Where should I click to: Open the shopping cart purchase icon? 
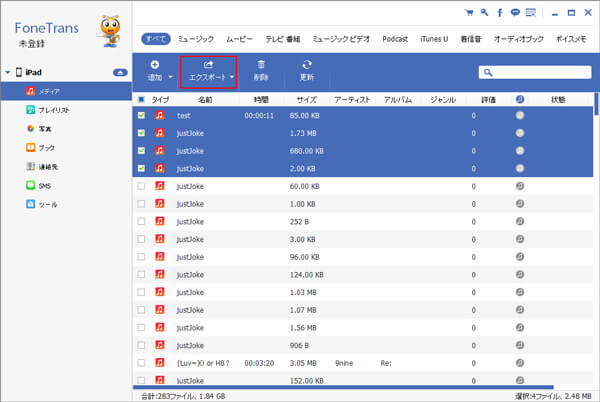(469, 13)
